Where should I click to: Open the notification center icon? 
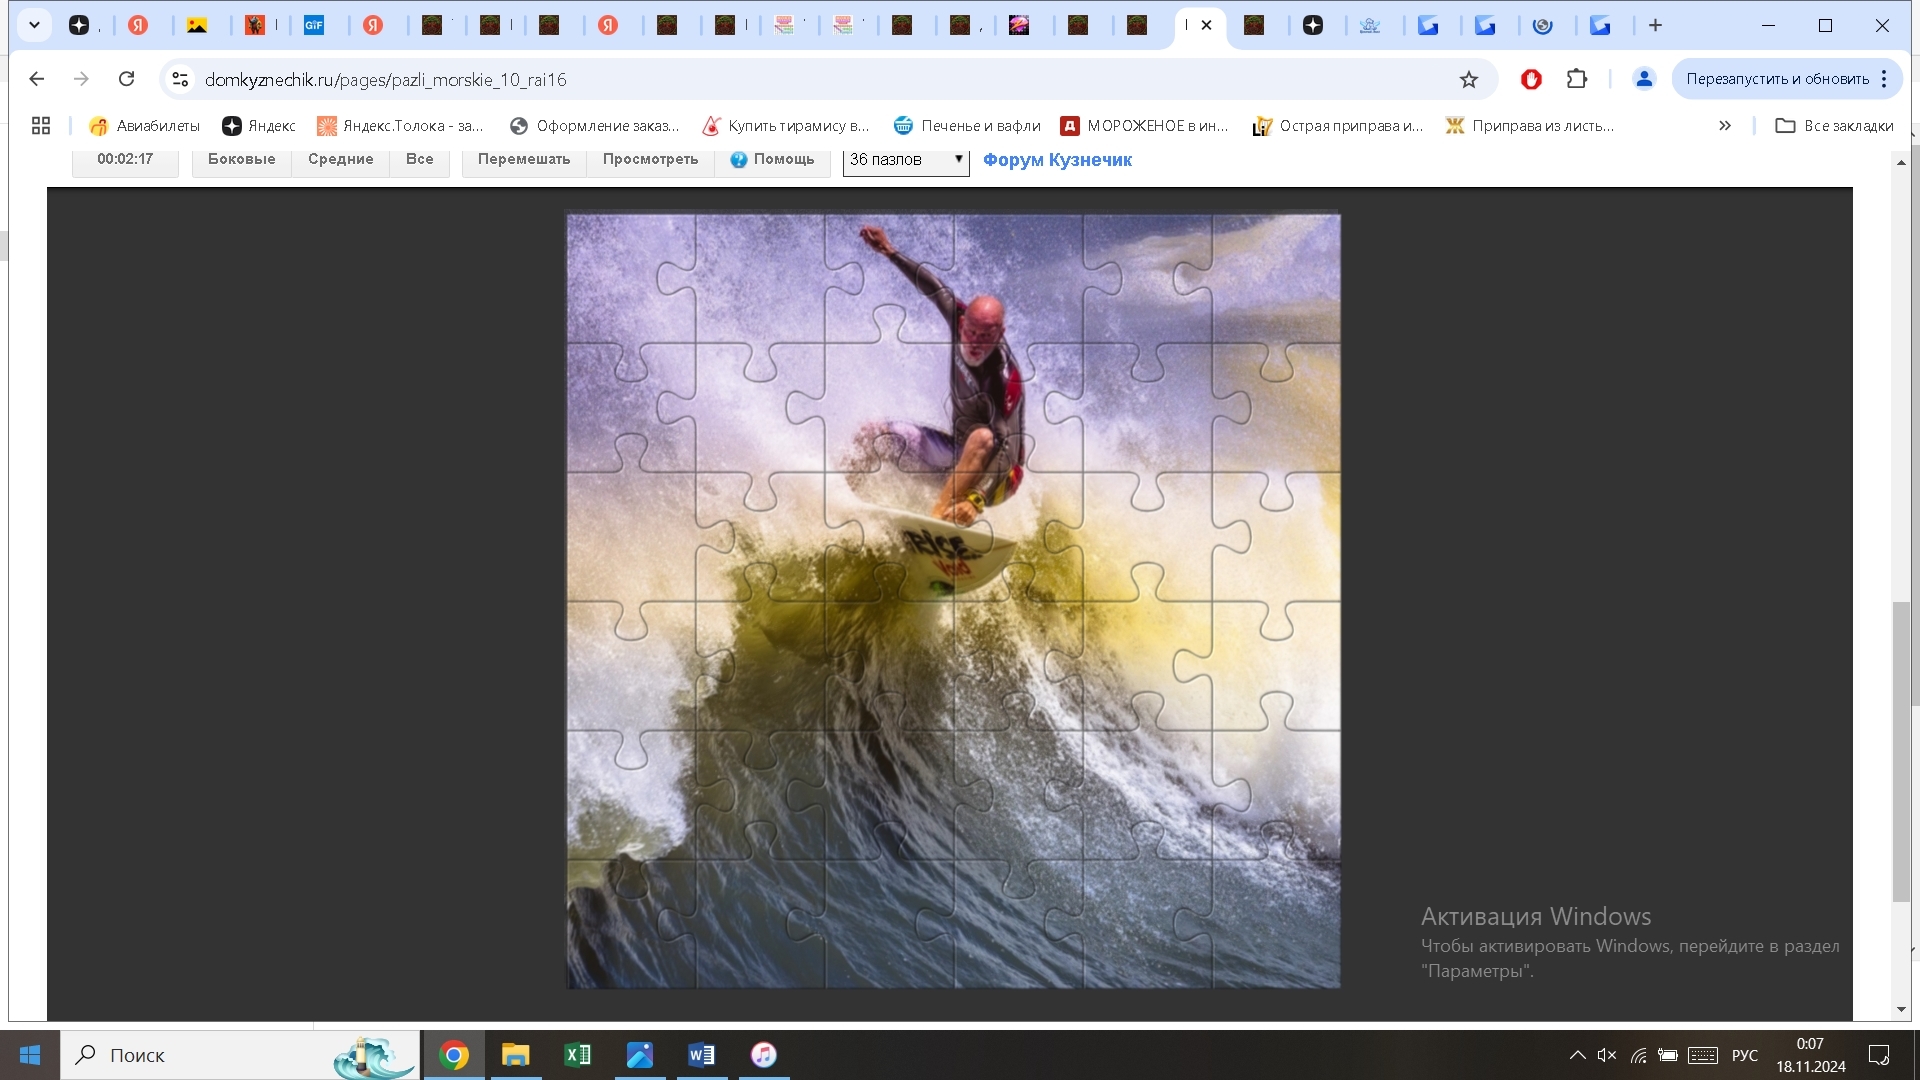(1879, 1055)
